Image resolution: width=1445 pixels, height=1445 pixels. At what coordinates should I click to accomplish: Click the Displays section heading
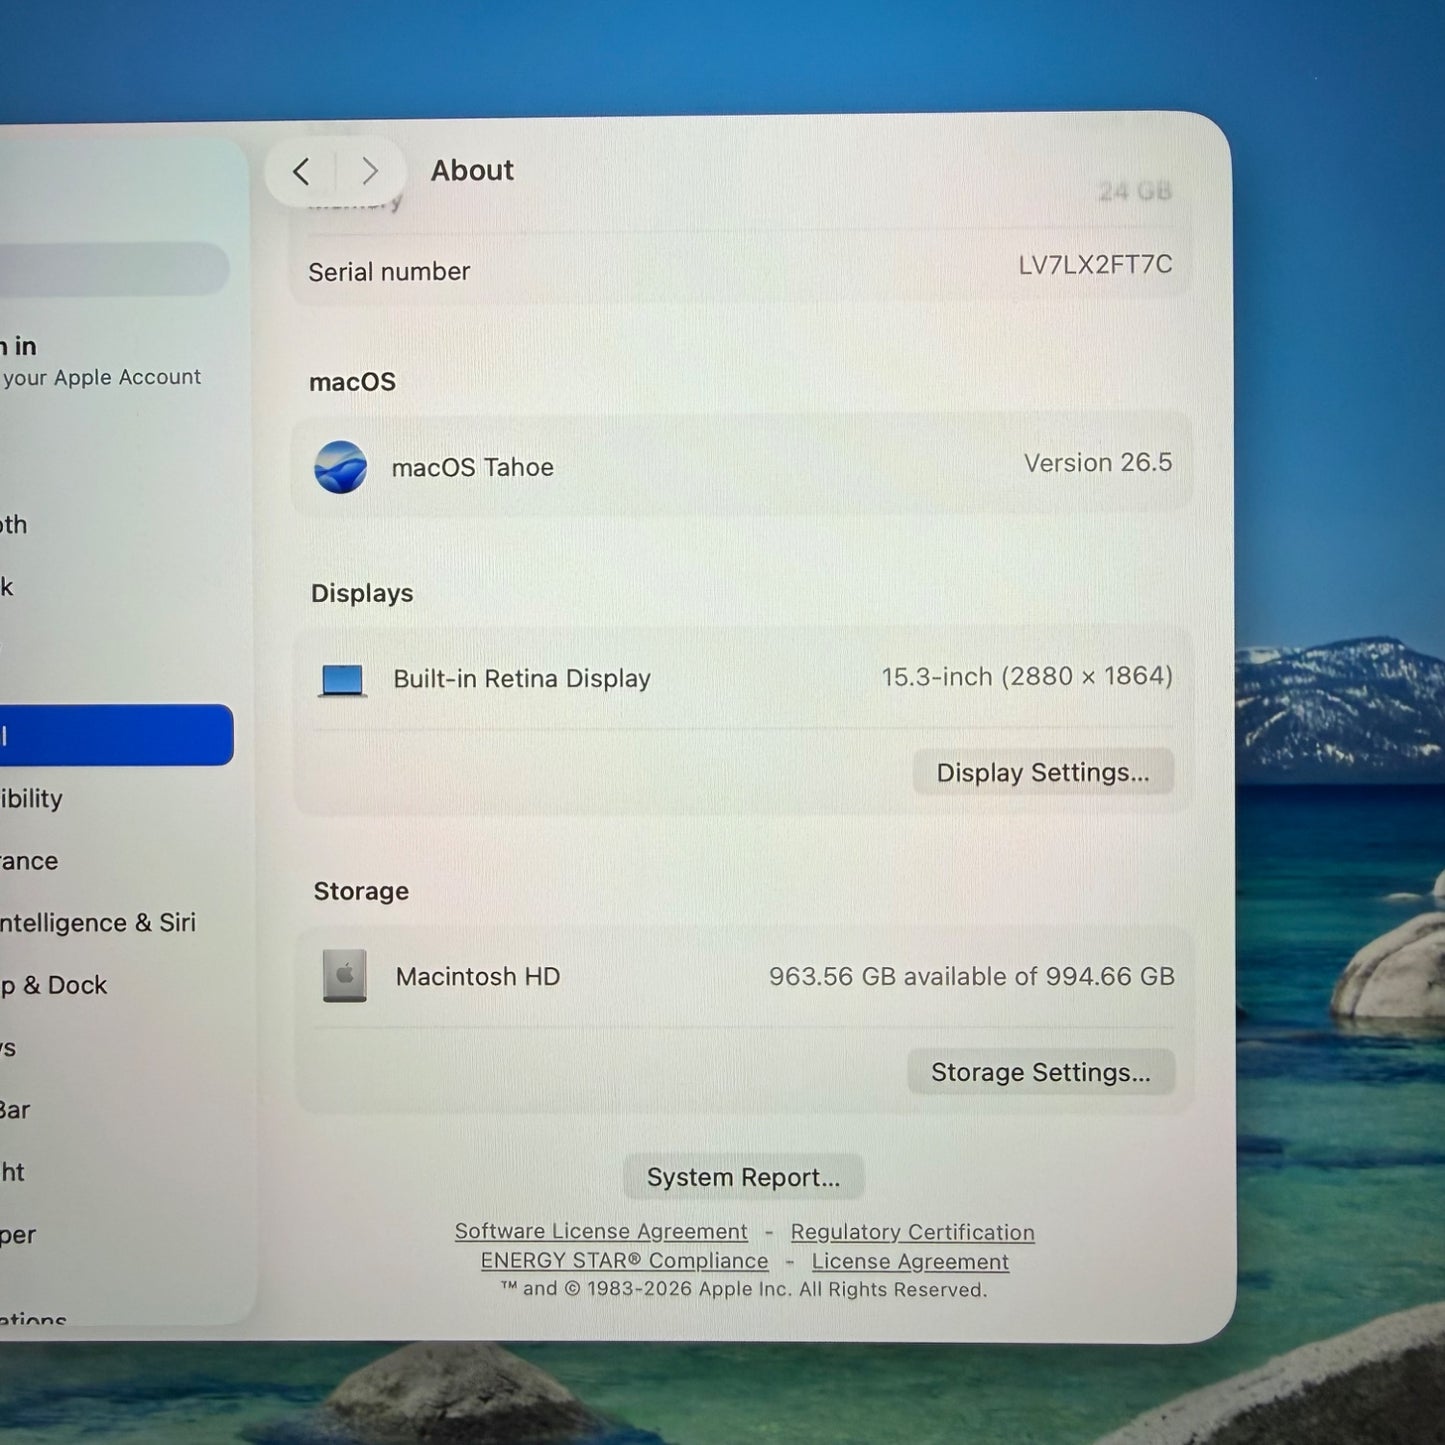[x=362, y=593]
